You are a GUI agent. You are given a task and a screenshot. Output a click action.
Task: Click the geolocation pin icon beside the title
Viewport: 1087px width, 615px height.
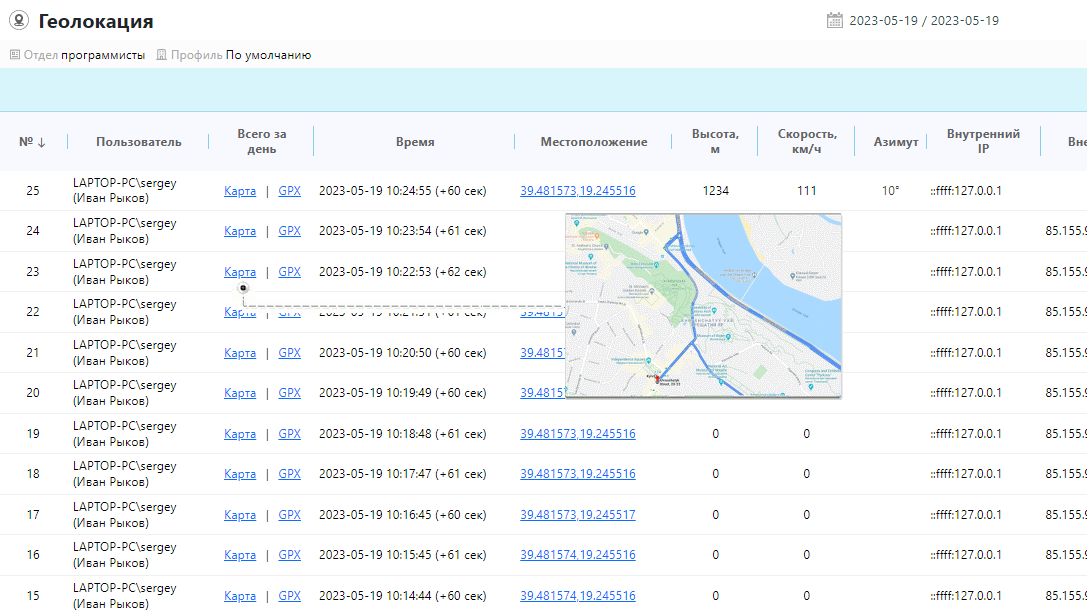tap(19, 21)
